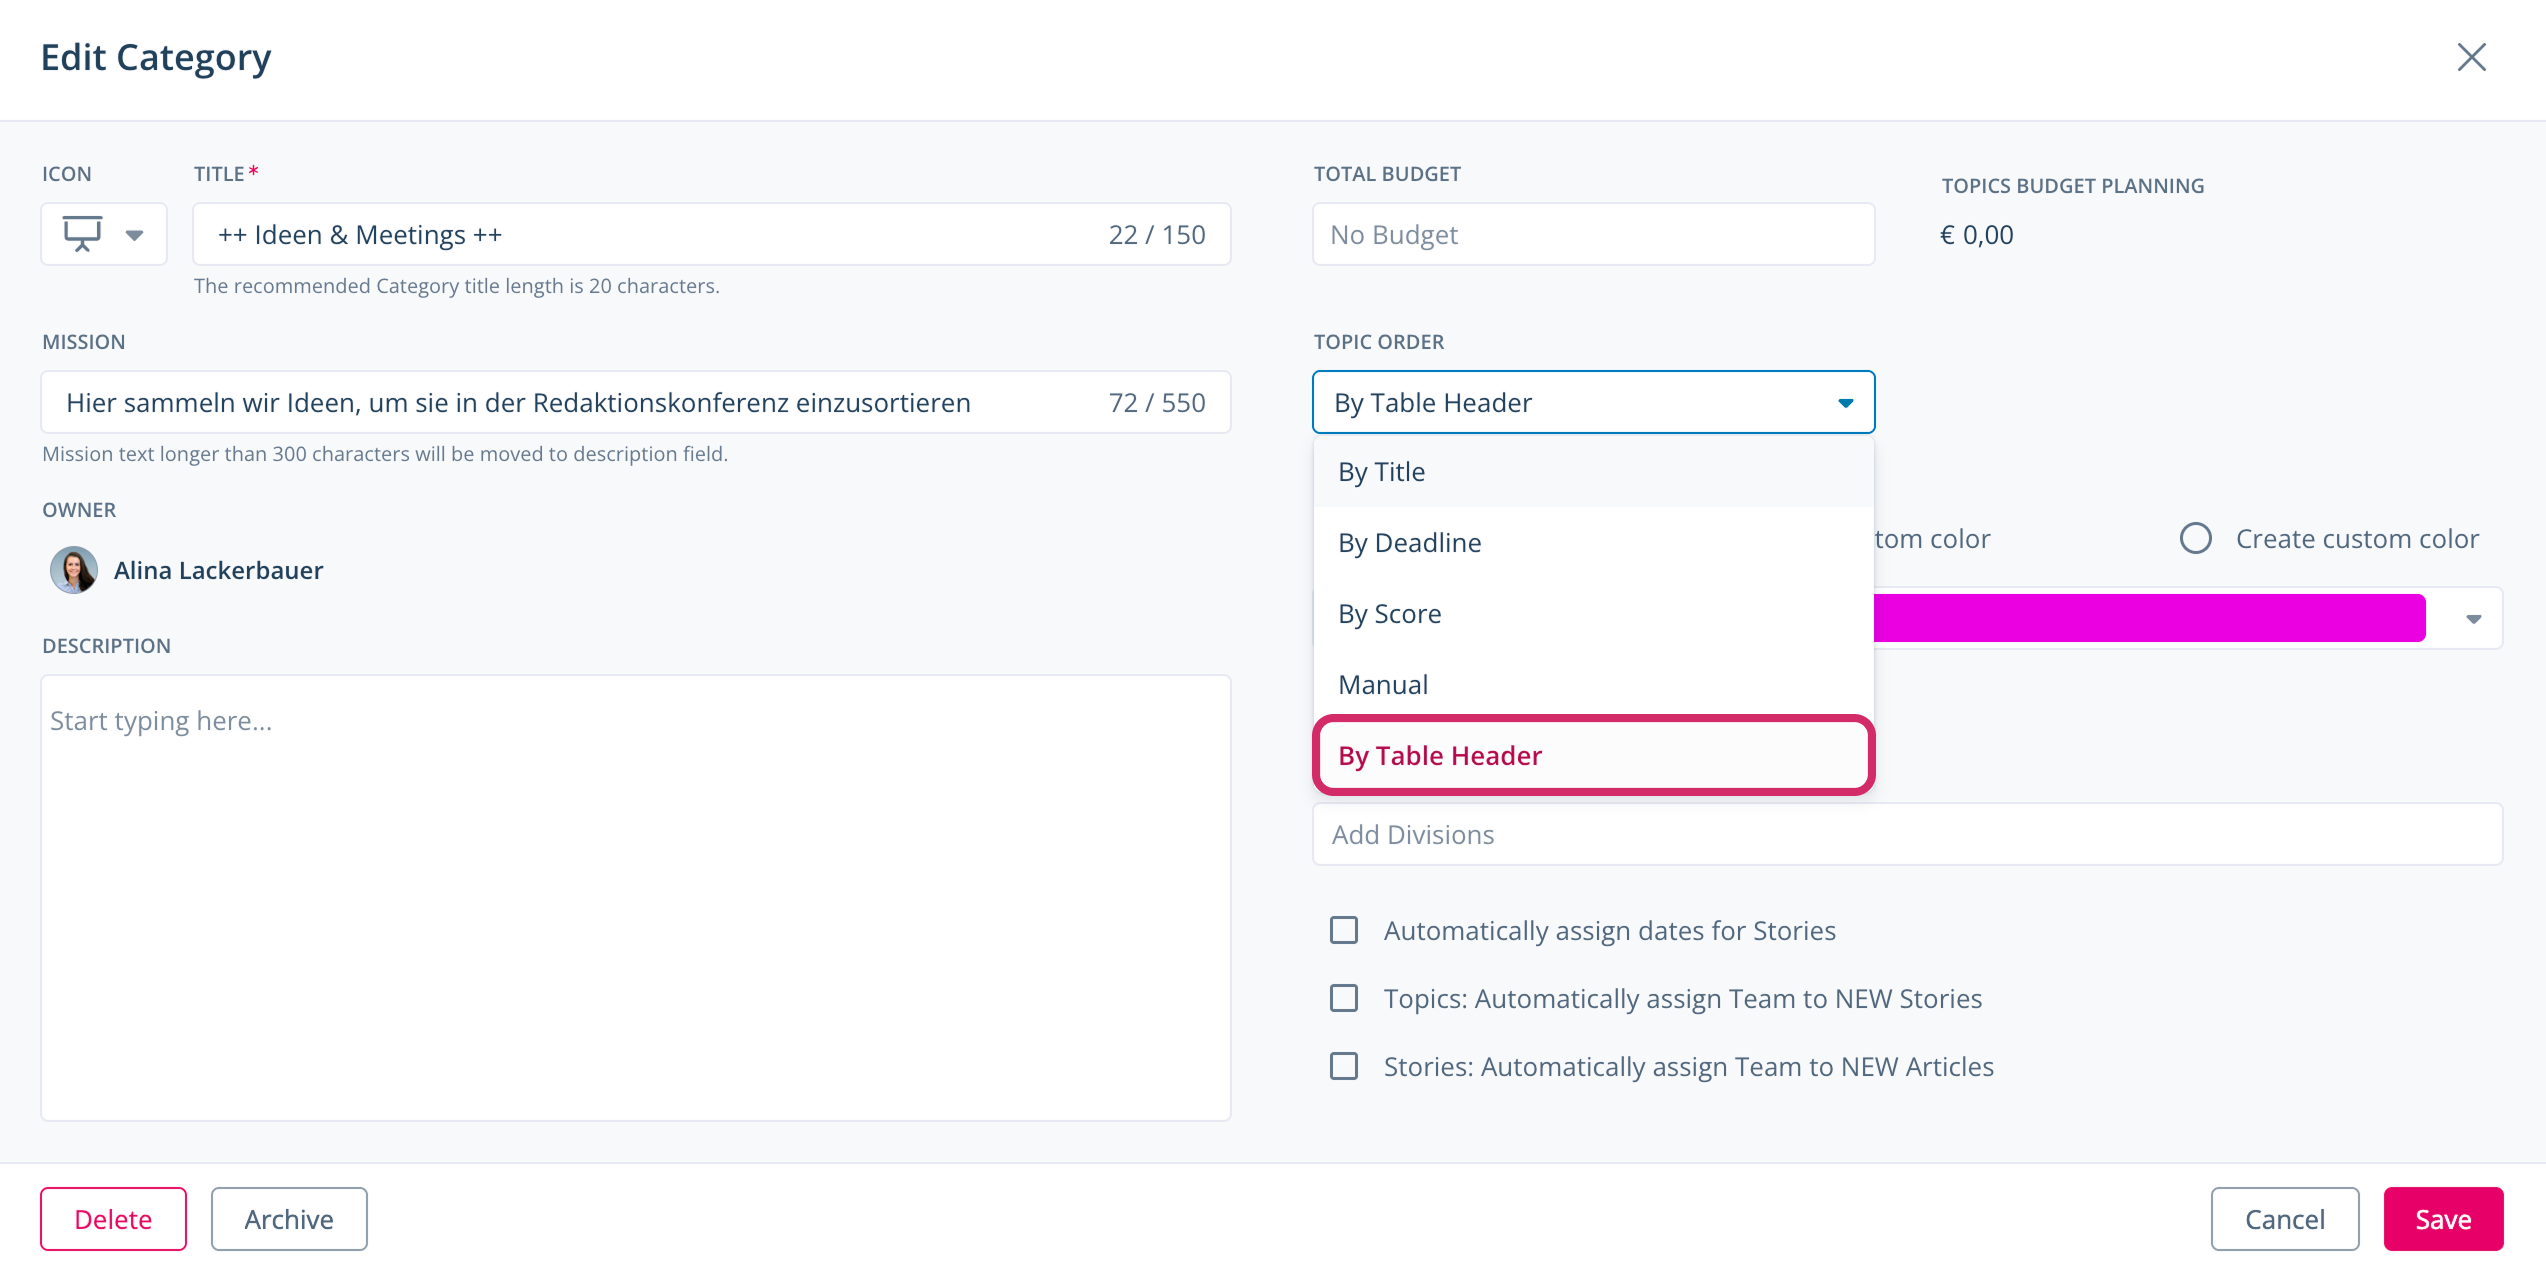Viewport: 2546px width, 1270px height.
Task: Click the Topic Order dropdown arrow
Action: [x=1845, y=403]
